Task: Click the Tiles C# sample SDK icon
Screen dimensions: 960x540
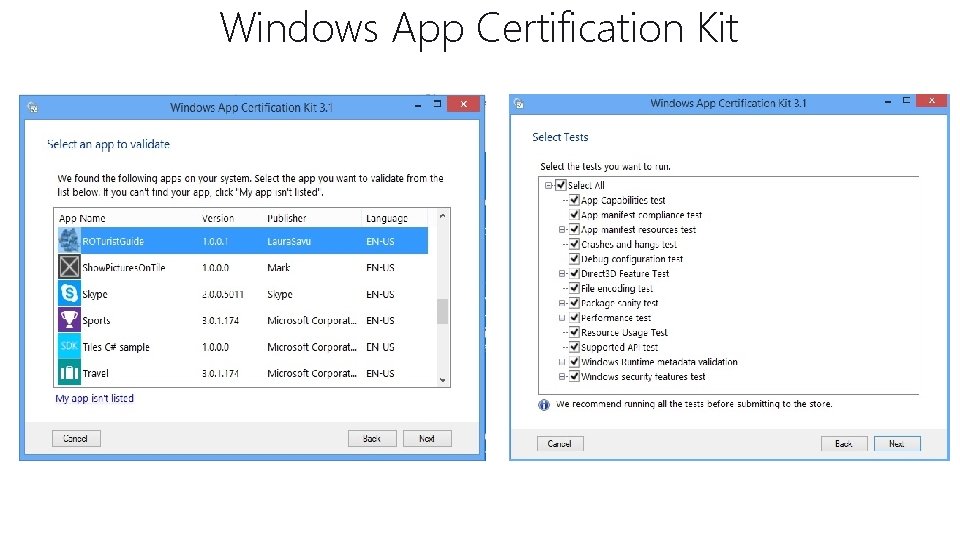Action: pos(69,346)
